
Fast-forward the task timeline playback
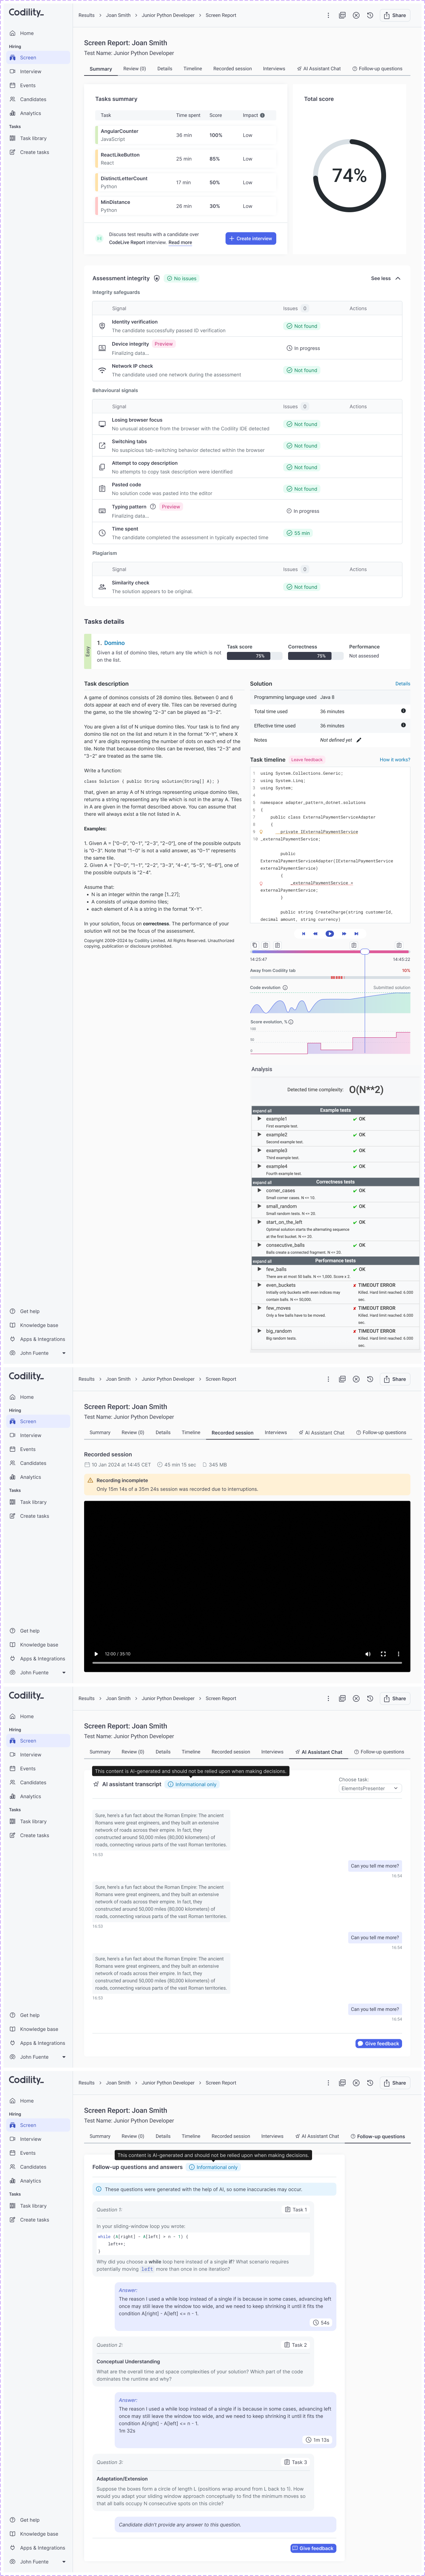coord(344,934)
